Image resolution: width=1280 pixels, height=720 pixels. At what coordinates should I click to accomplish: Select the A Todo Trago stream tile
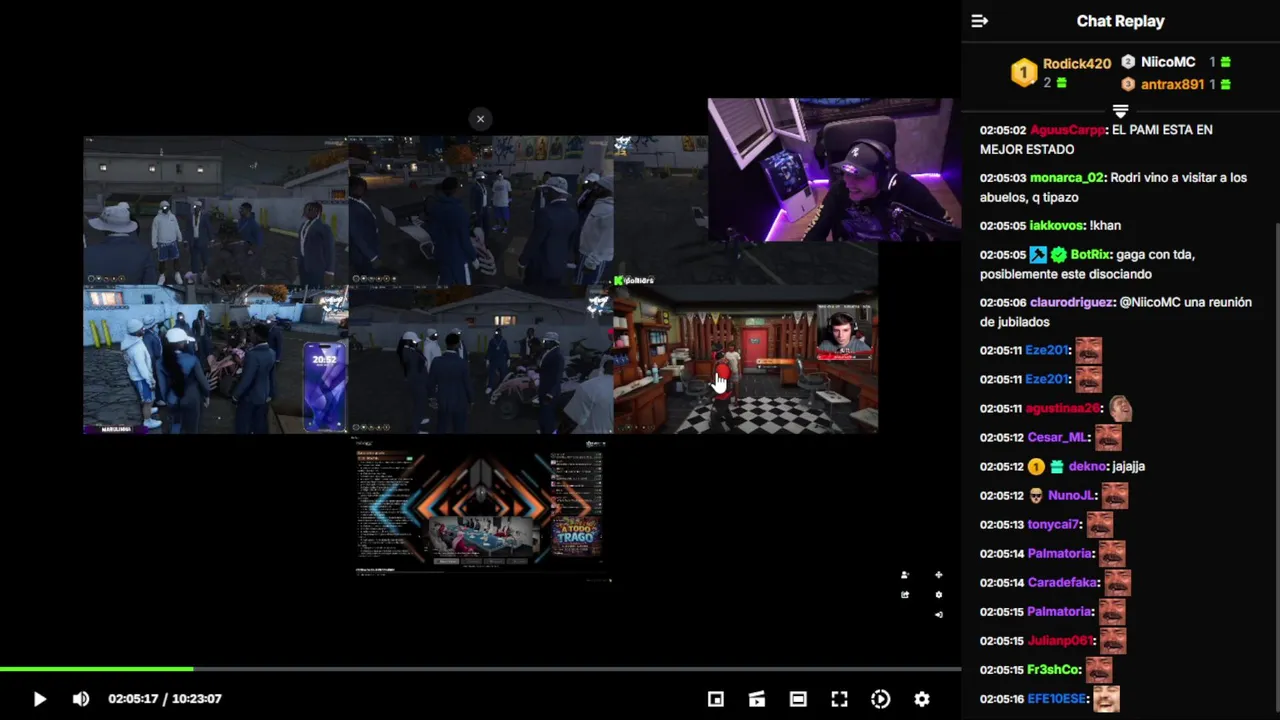click(x=481, y=512)
